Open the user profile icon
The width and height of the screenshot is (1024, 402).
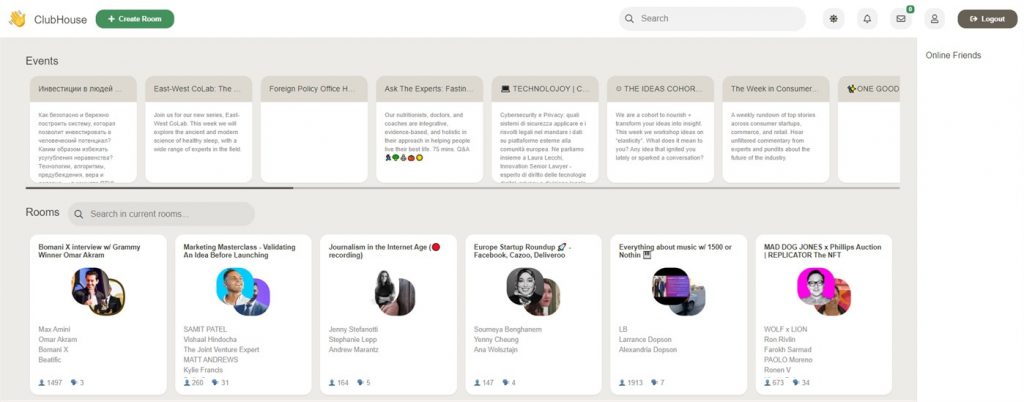click(x=935, y=19)
